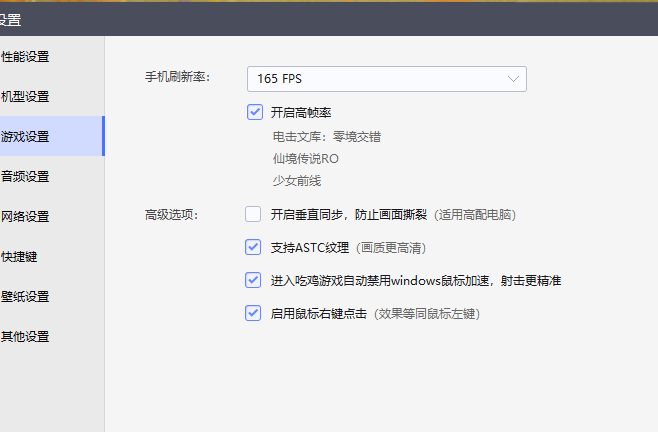This screenshot has height=432, width=658.
Task: Go to the 音频设置 tab
Action: 27,177
